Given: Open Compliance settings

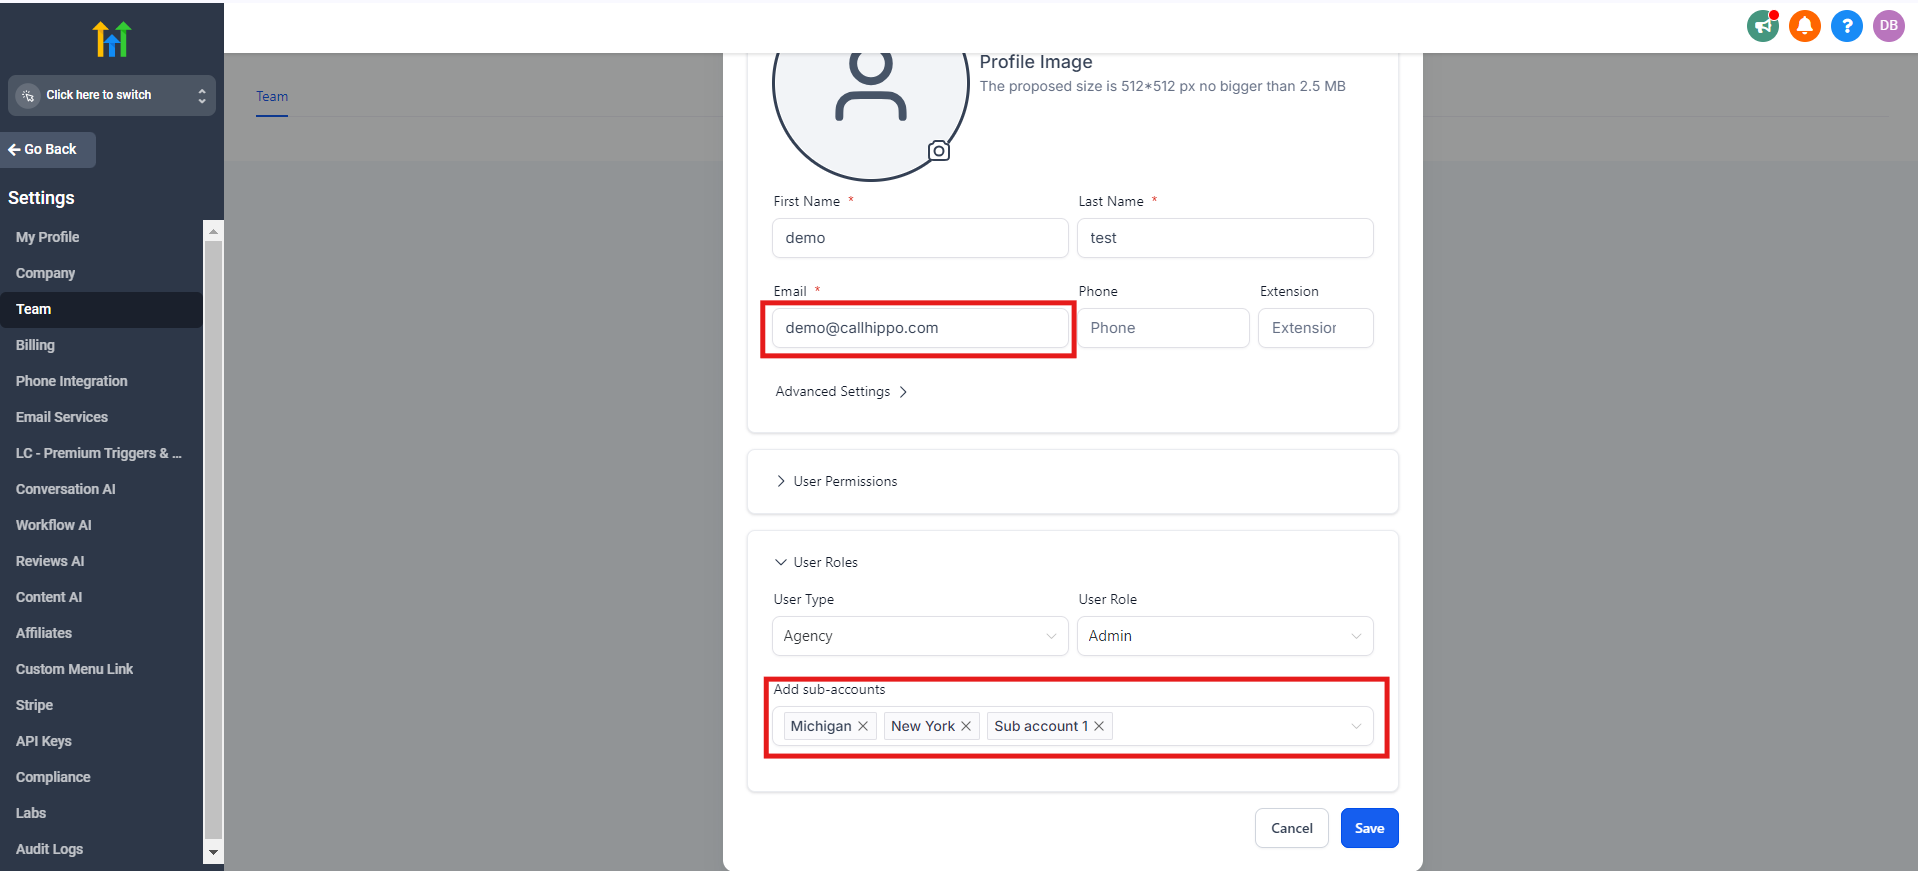Looking at the screenshot, I should point(53,777).
